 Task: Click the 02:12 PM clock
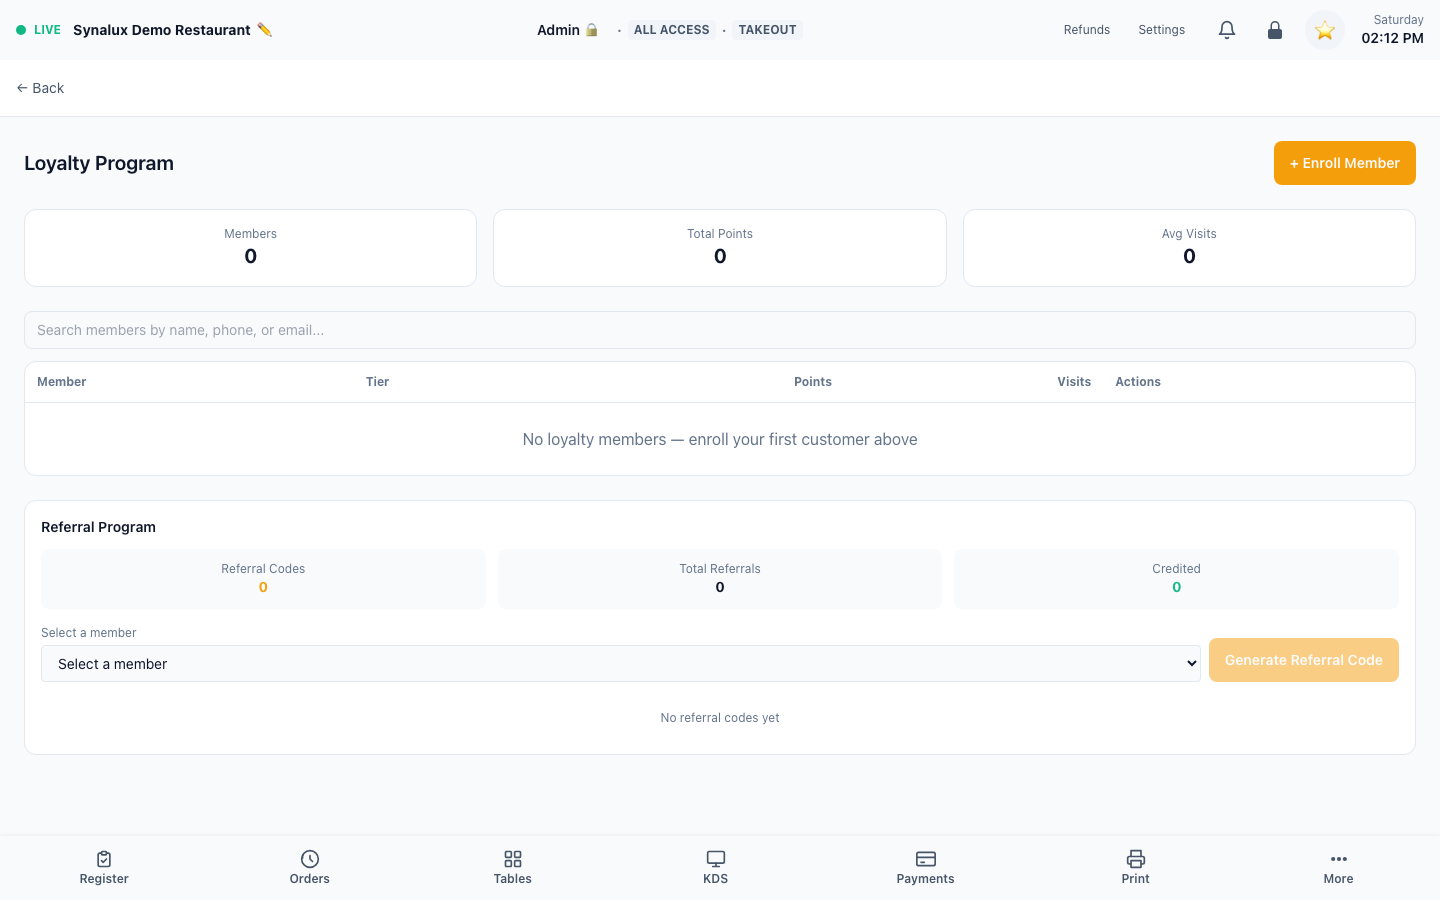[1392, 38]
